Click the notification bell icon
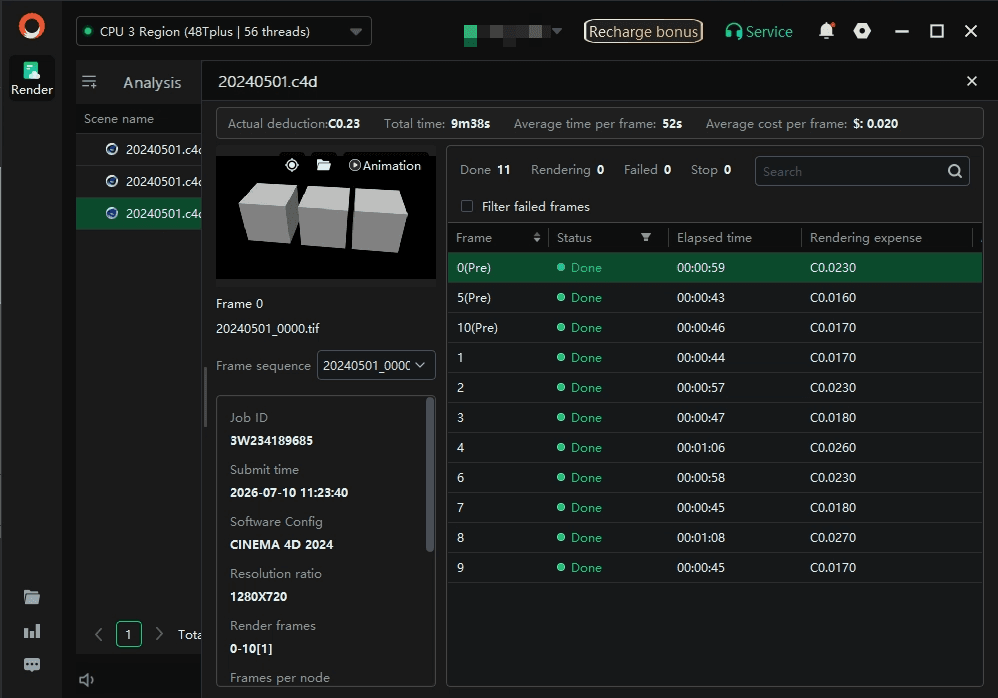This screenshot has width=998, height=698. (x=826, y=31)
